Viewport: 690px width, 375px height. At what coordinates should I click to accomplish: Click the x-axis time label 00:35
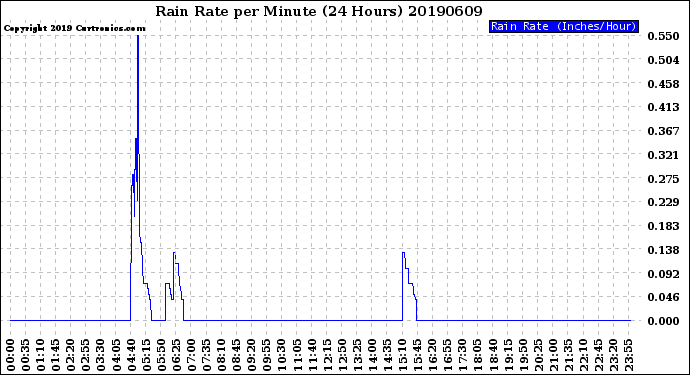[26, 355]
